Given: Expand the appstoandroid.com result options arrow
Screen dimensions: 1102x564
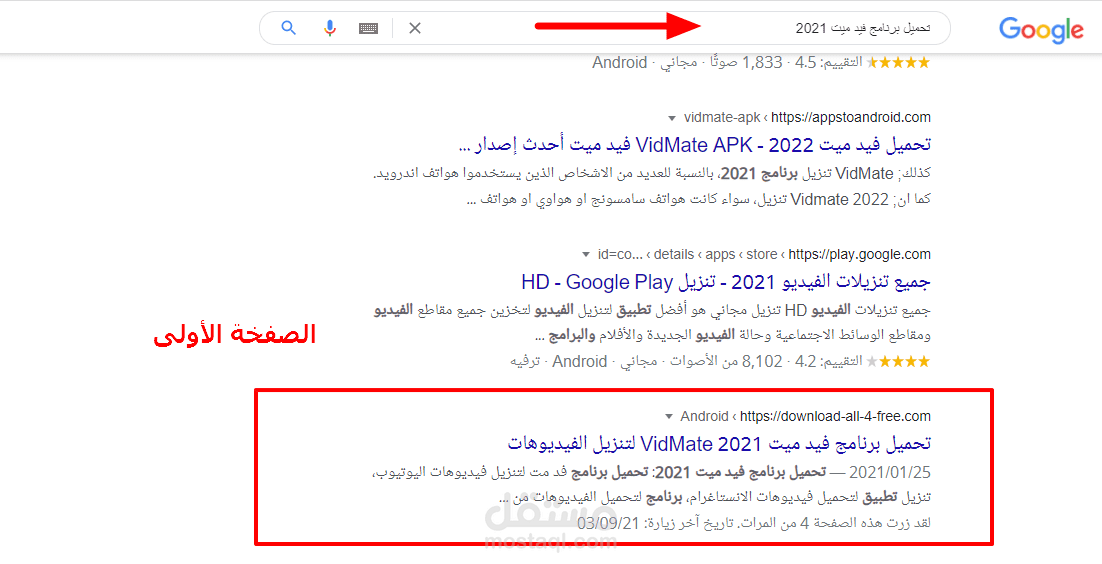Looking at the screenshot, I should [x=671, y=117].
